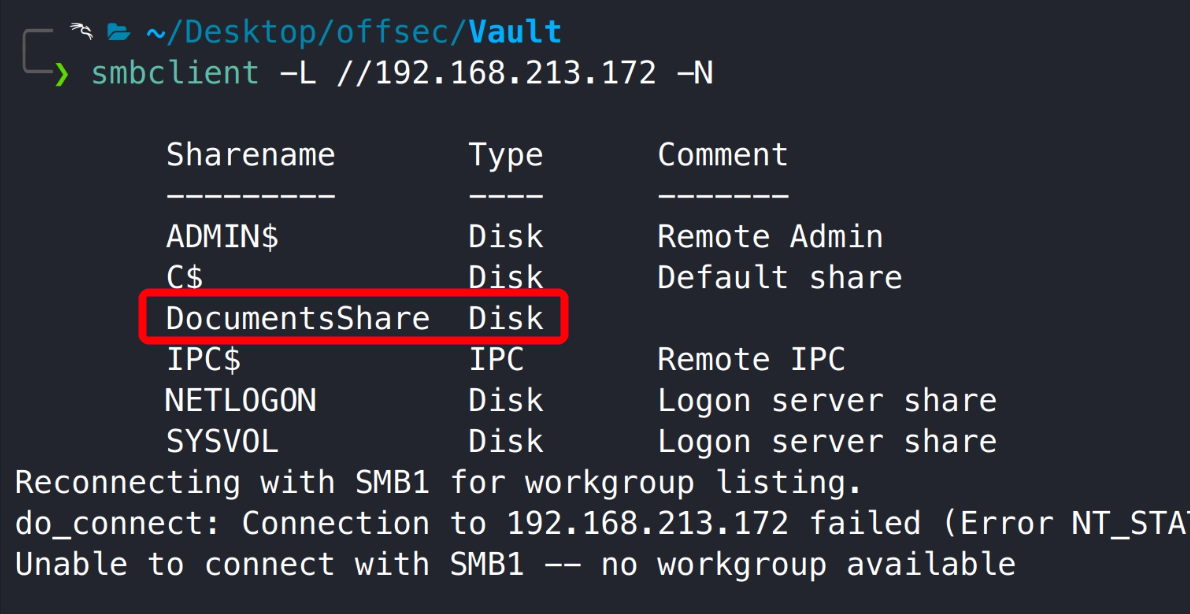Click the Type column header
The height and width of the screenshot is (614, 1190).
(x=505, y=155)
